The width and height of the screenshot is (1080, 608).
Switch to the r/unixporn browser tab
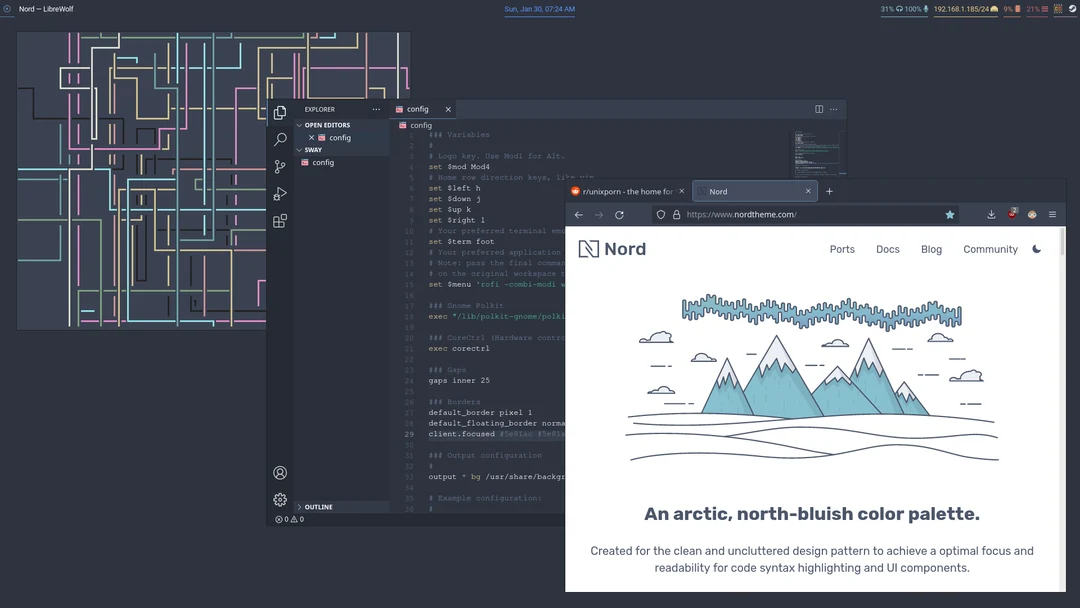(x=627, y=191)
